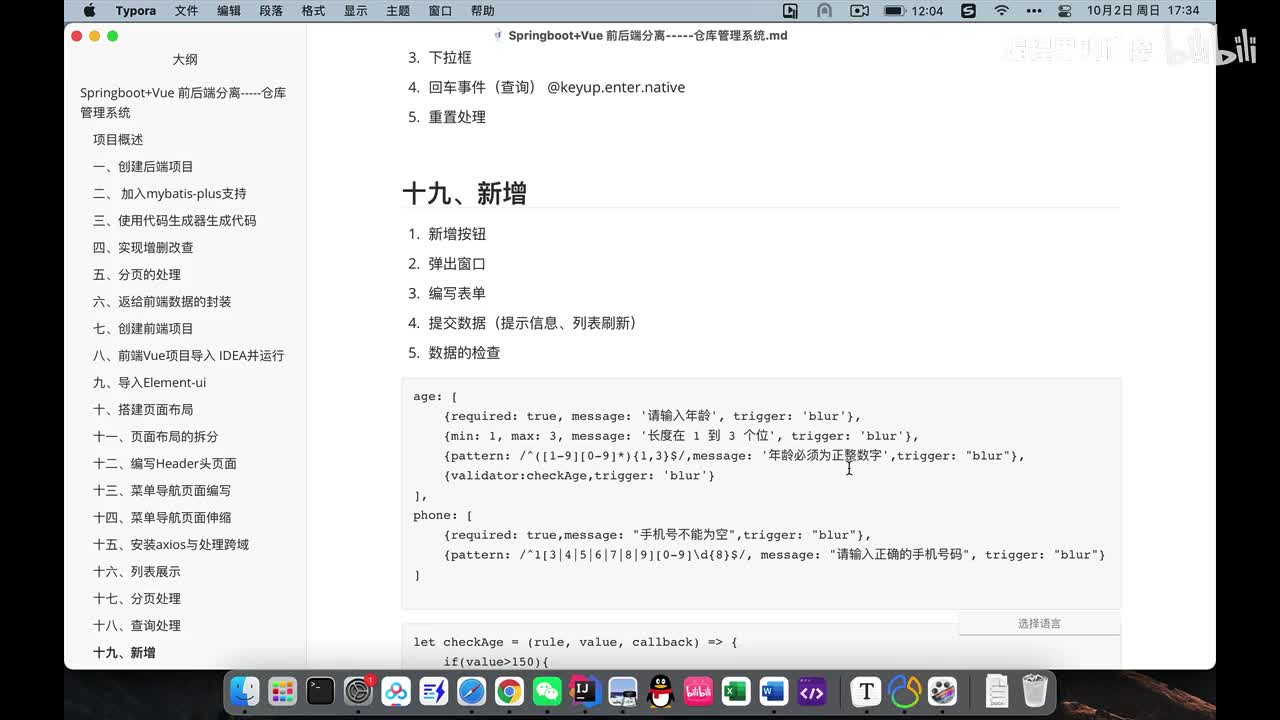Select 十八、查询处理 in outline
Image resolution: width=1280 pixels, height=720 pixels.
tap(137, 625)
